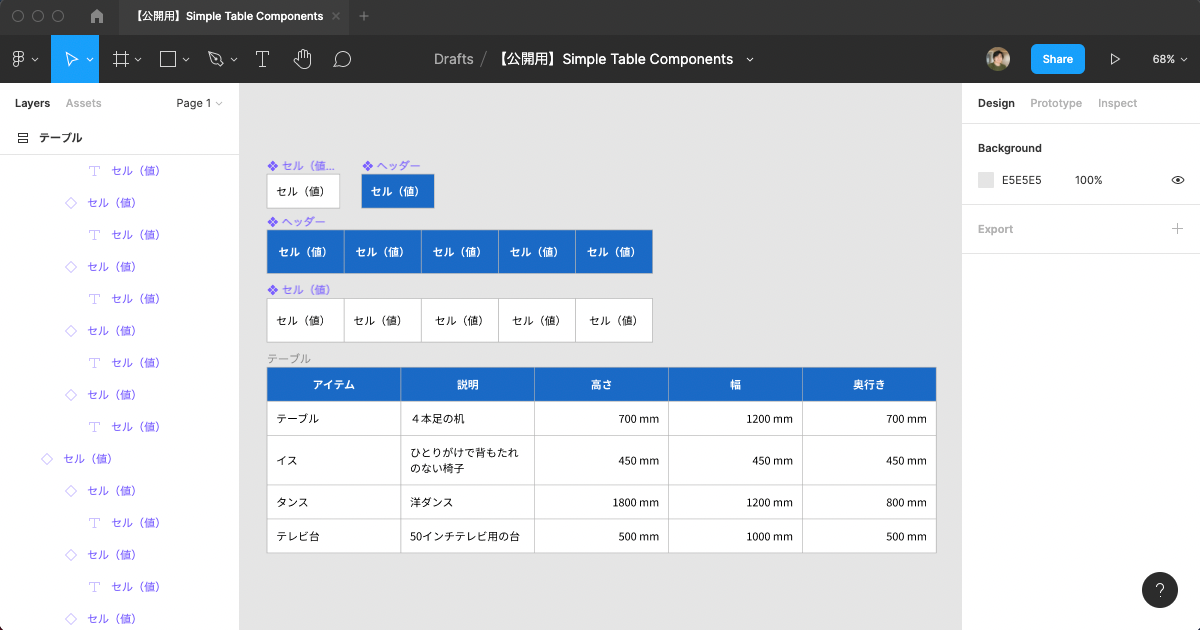Go to home screen icon
1200x630 pixels.
(x=97, y=16)
